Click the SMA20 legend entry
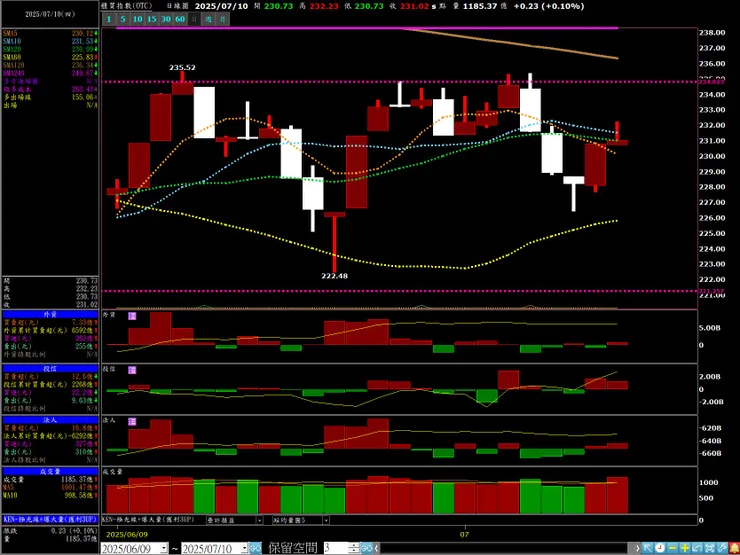Image resolution: width=740 pixels, height=555 pixels. coord(50,49)
